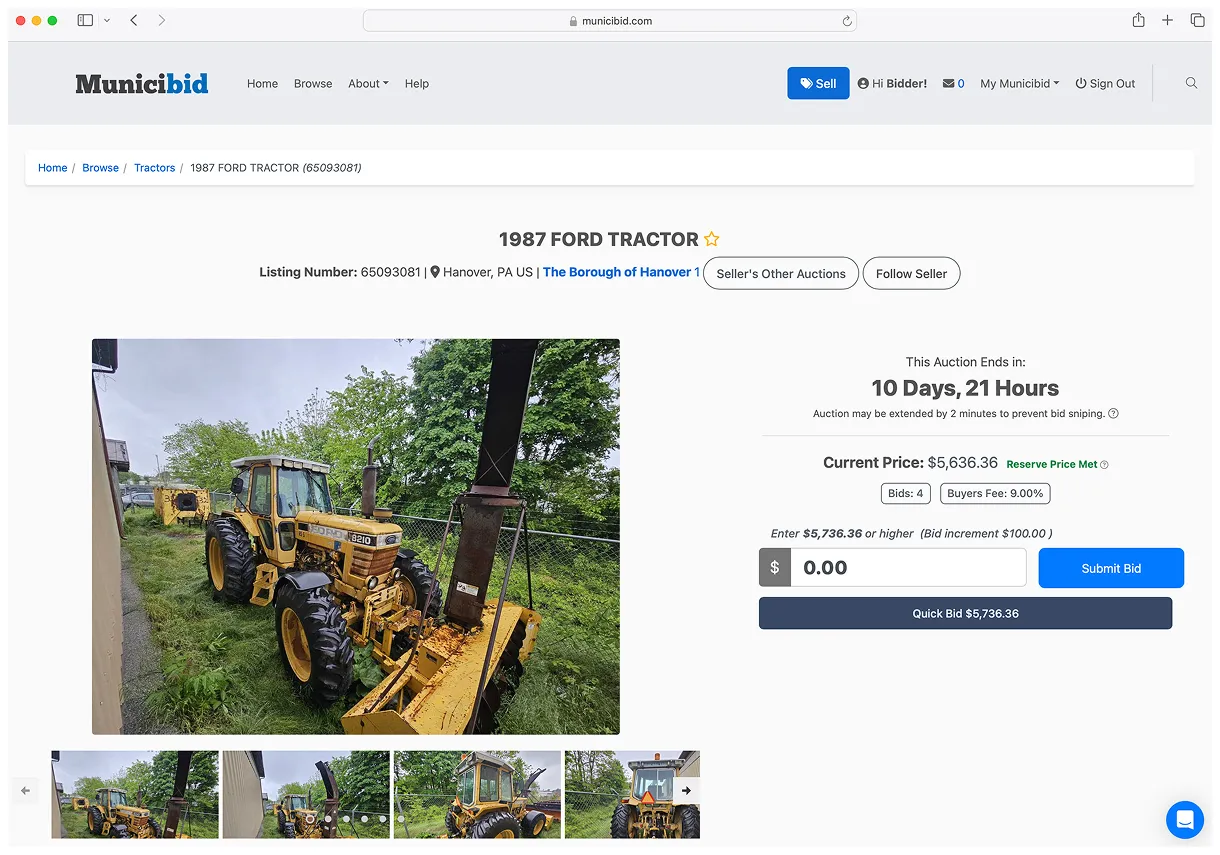Viewport: 1220px width, 855px height.
Task: Click the next thumbnails arrow
Action: point(686,790)
